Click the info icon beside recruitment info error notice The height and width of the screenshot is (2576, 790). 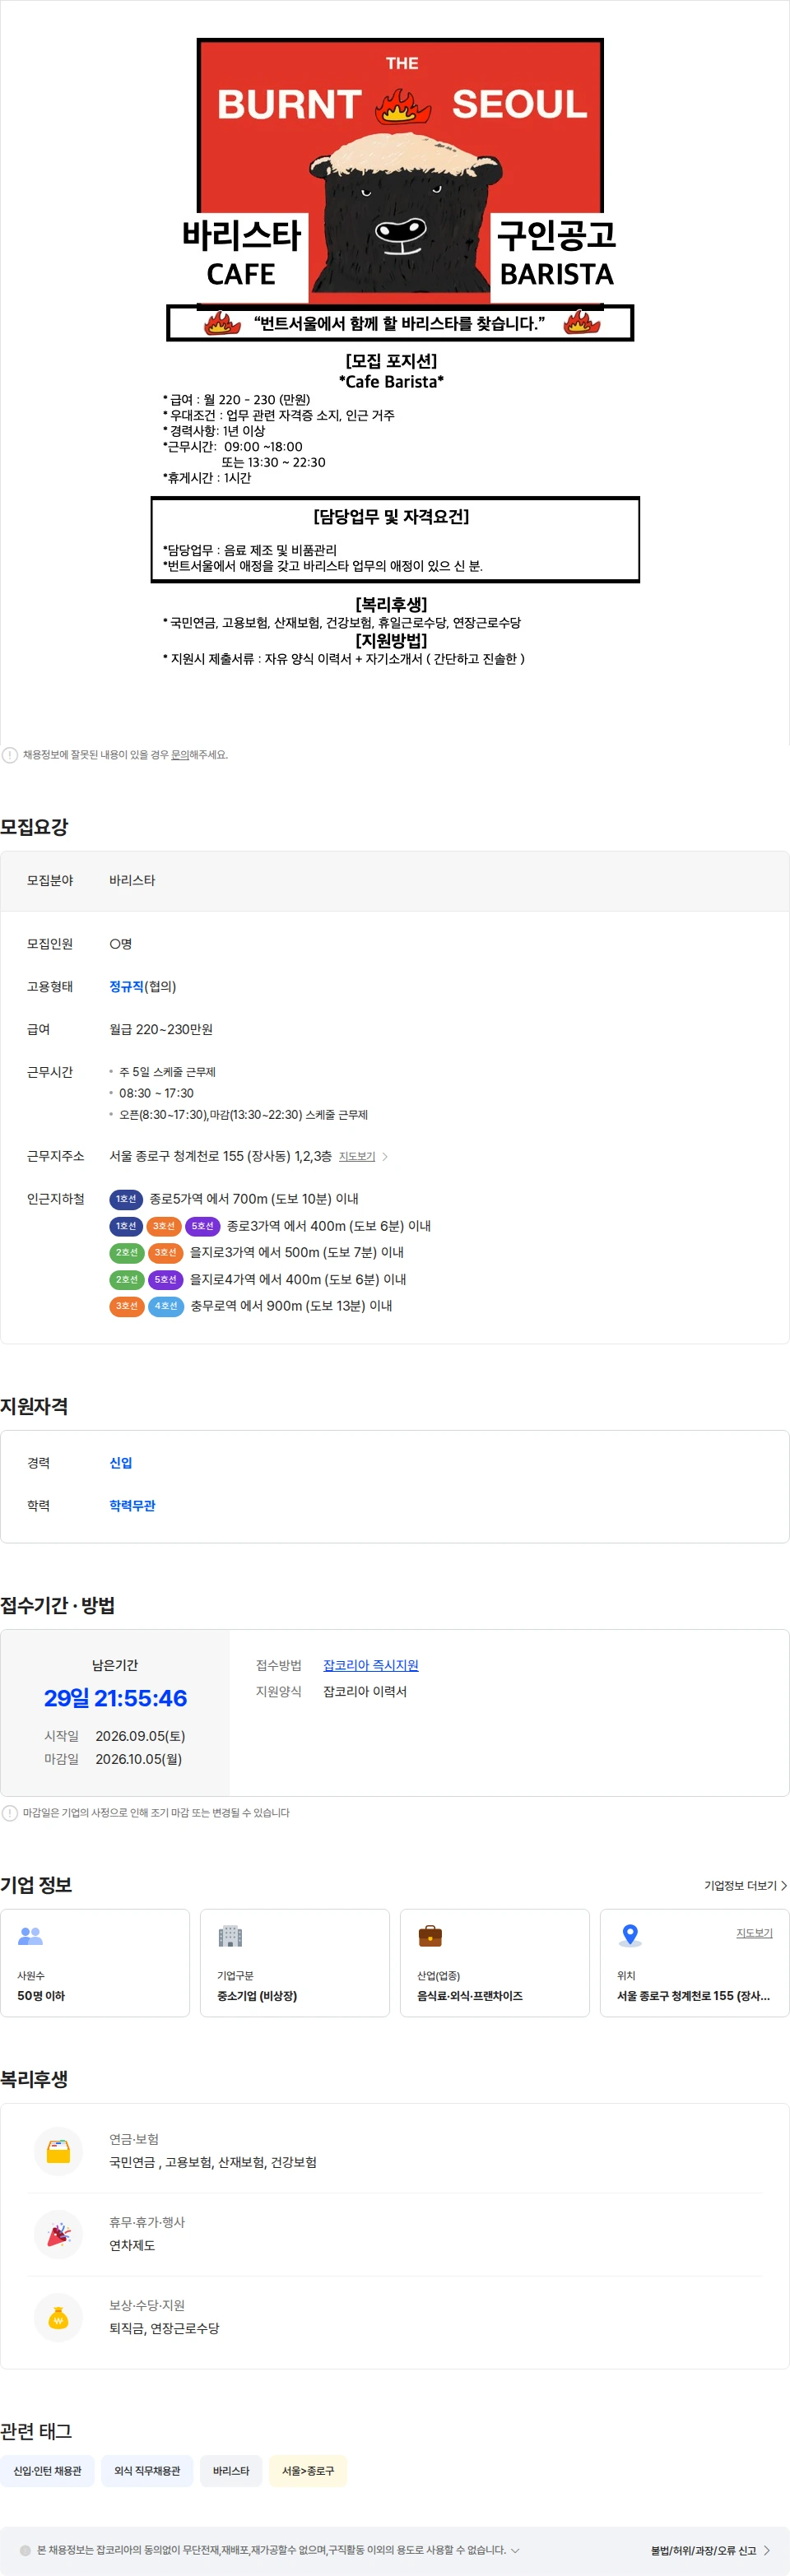point(10,755)
